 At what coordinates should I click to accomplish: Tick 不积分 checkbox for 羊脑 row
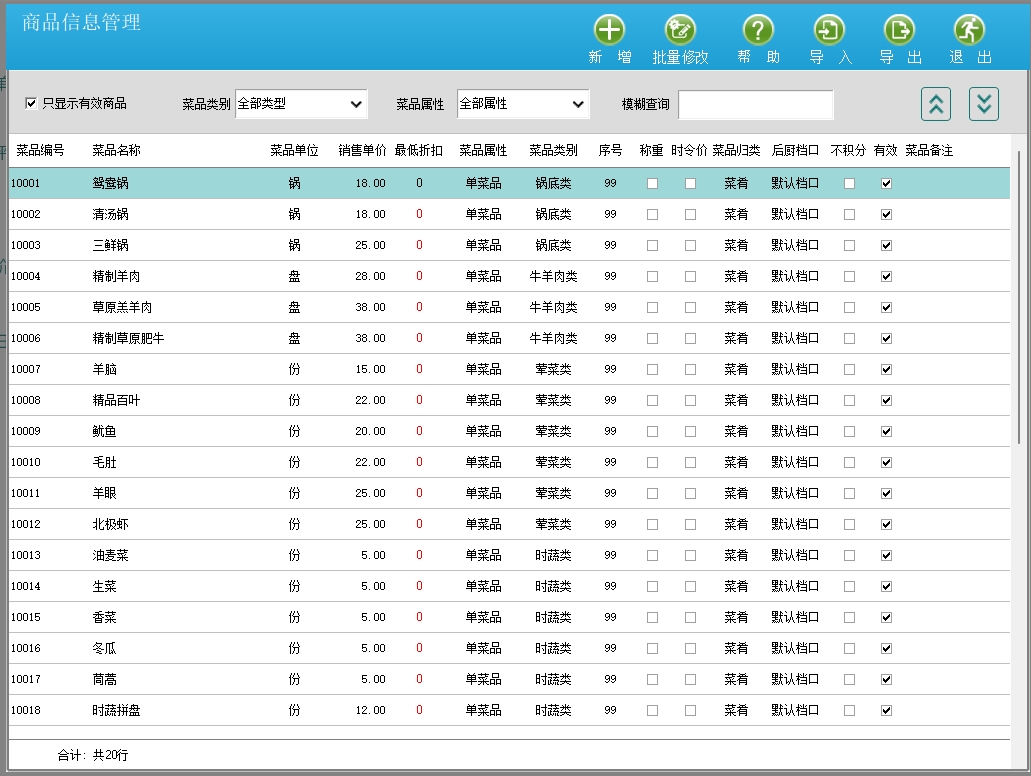[849, 370]
